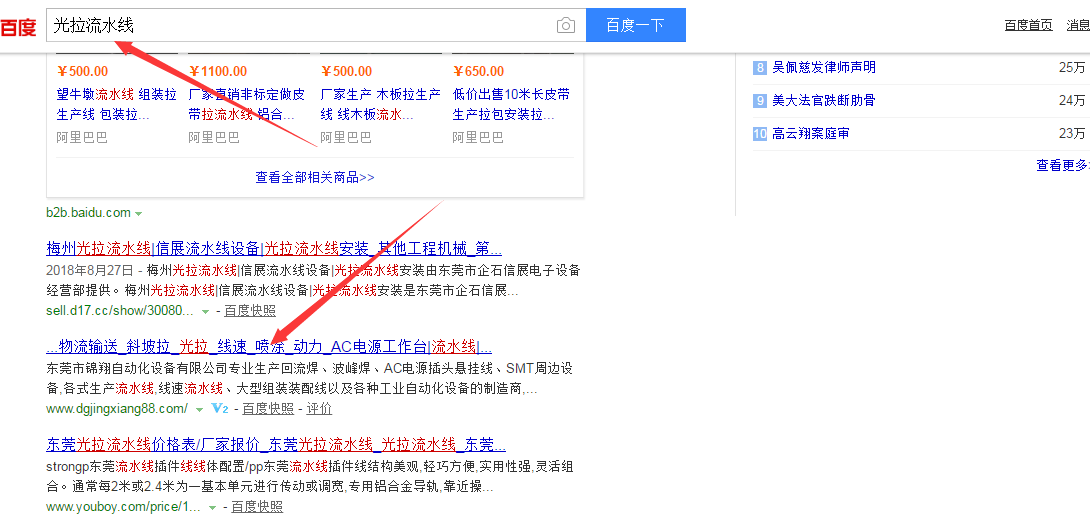Click 评价 link under dgjingxiang88 result
Screen dimensions: 1090x530
(x=319, y=409)
